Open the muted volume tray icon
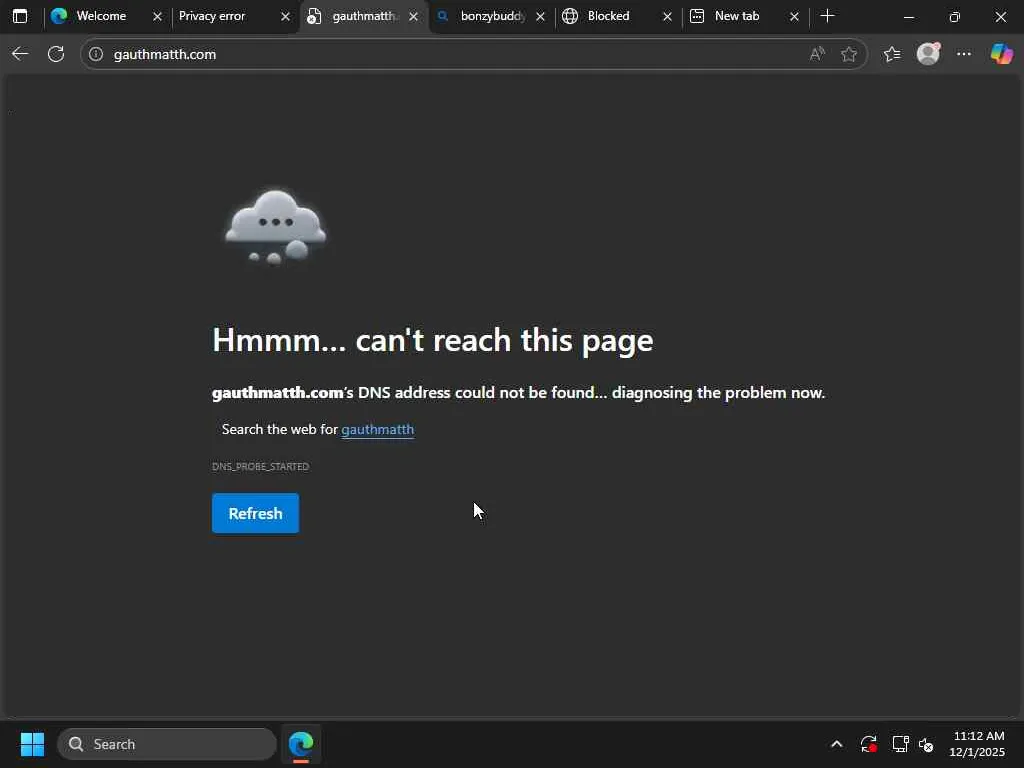1024x768 pixels. coord(926,744)
